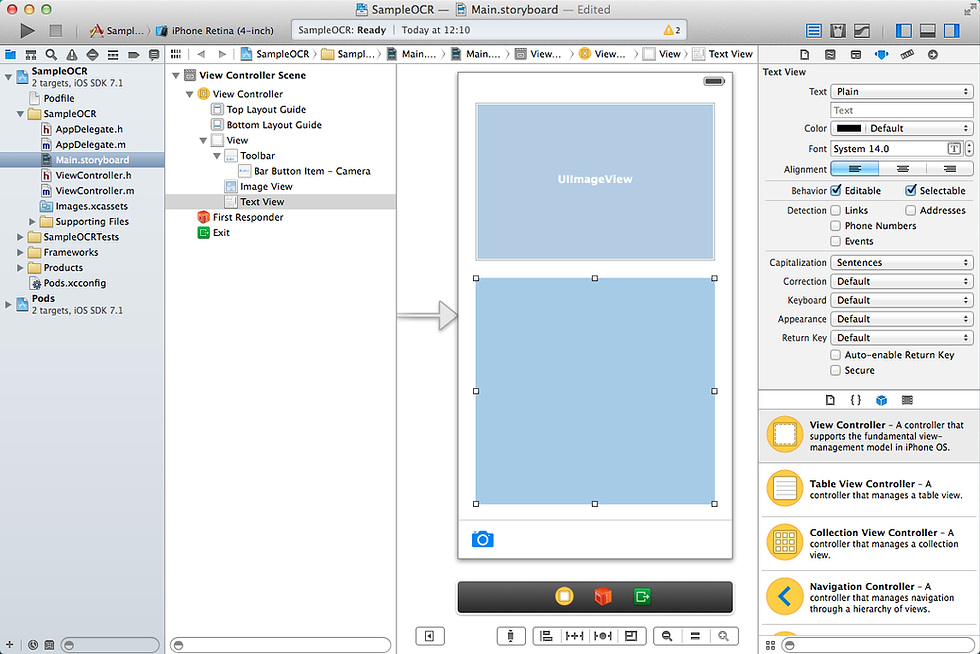Open the Symbol navigator
Image resolution: width=980 pixels, height=654 pixels.
(x=31, y=54)
